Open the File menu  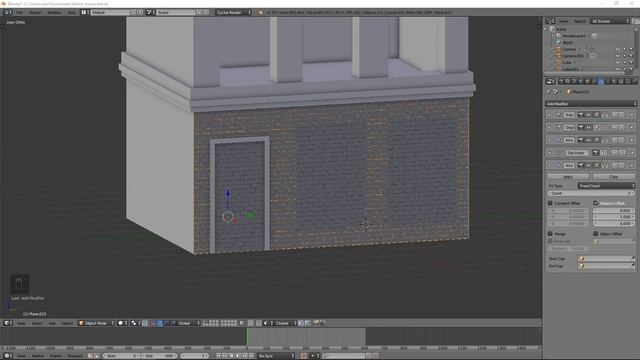point(19,12)
